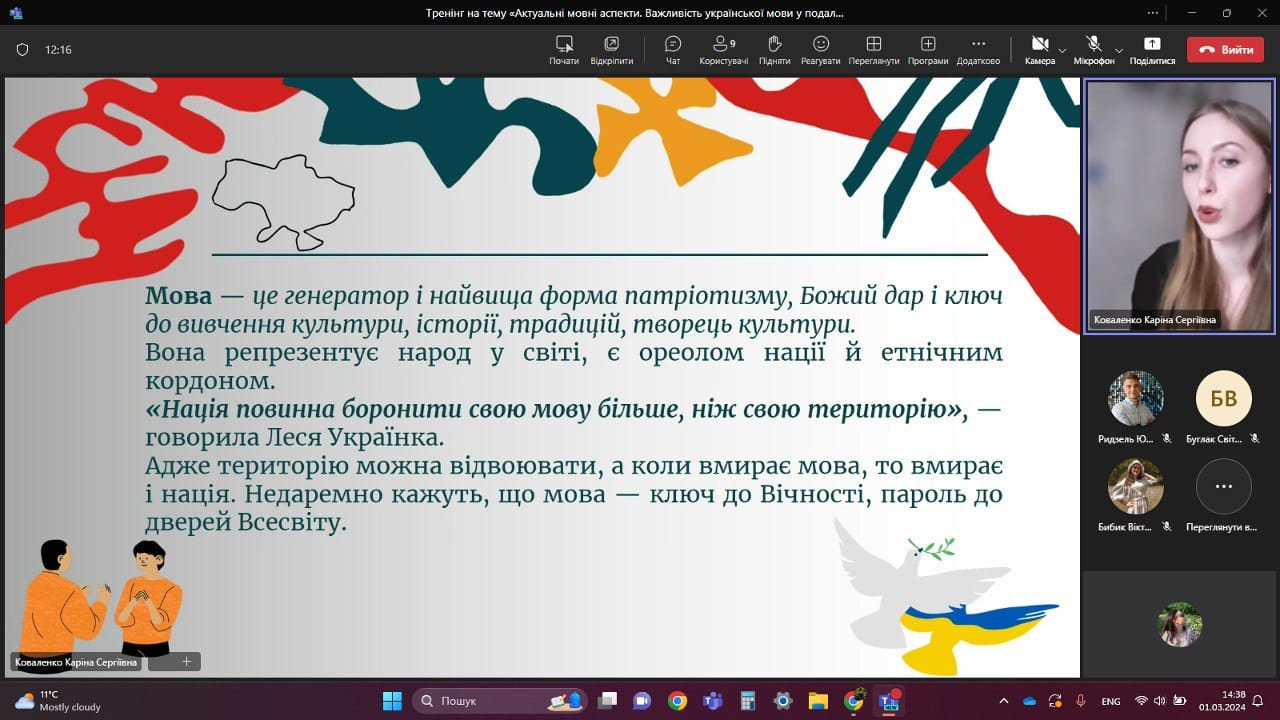Click the plus zoom button on slide
The image size is (1280, 720).
[x=186, y=661]
